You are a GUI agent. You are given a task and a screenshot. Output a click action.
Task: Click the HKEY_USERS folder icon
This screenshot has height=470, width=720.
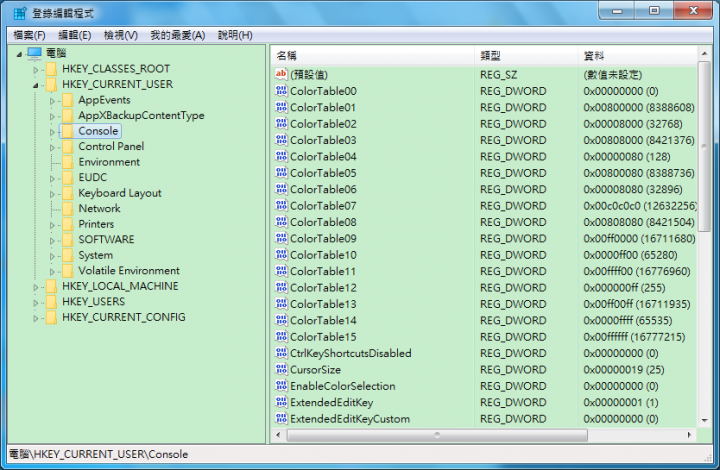click(52, 302)
